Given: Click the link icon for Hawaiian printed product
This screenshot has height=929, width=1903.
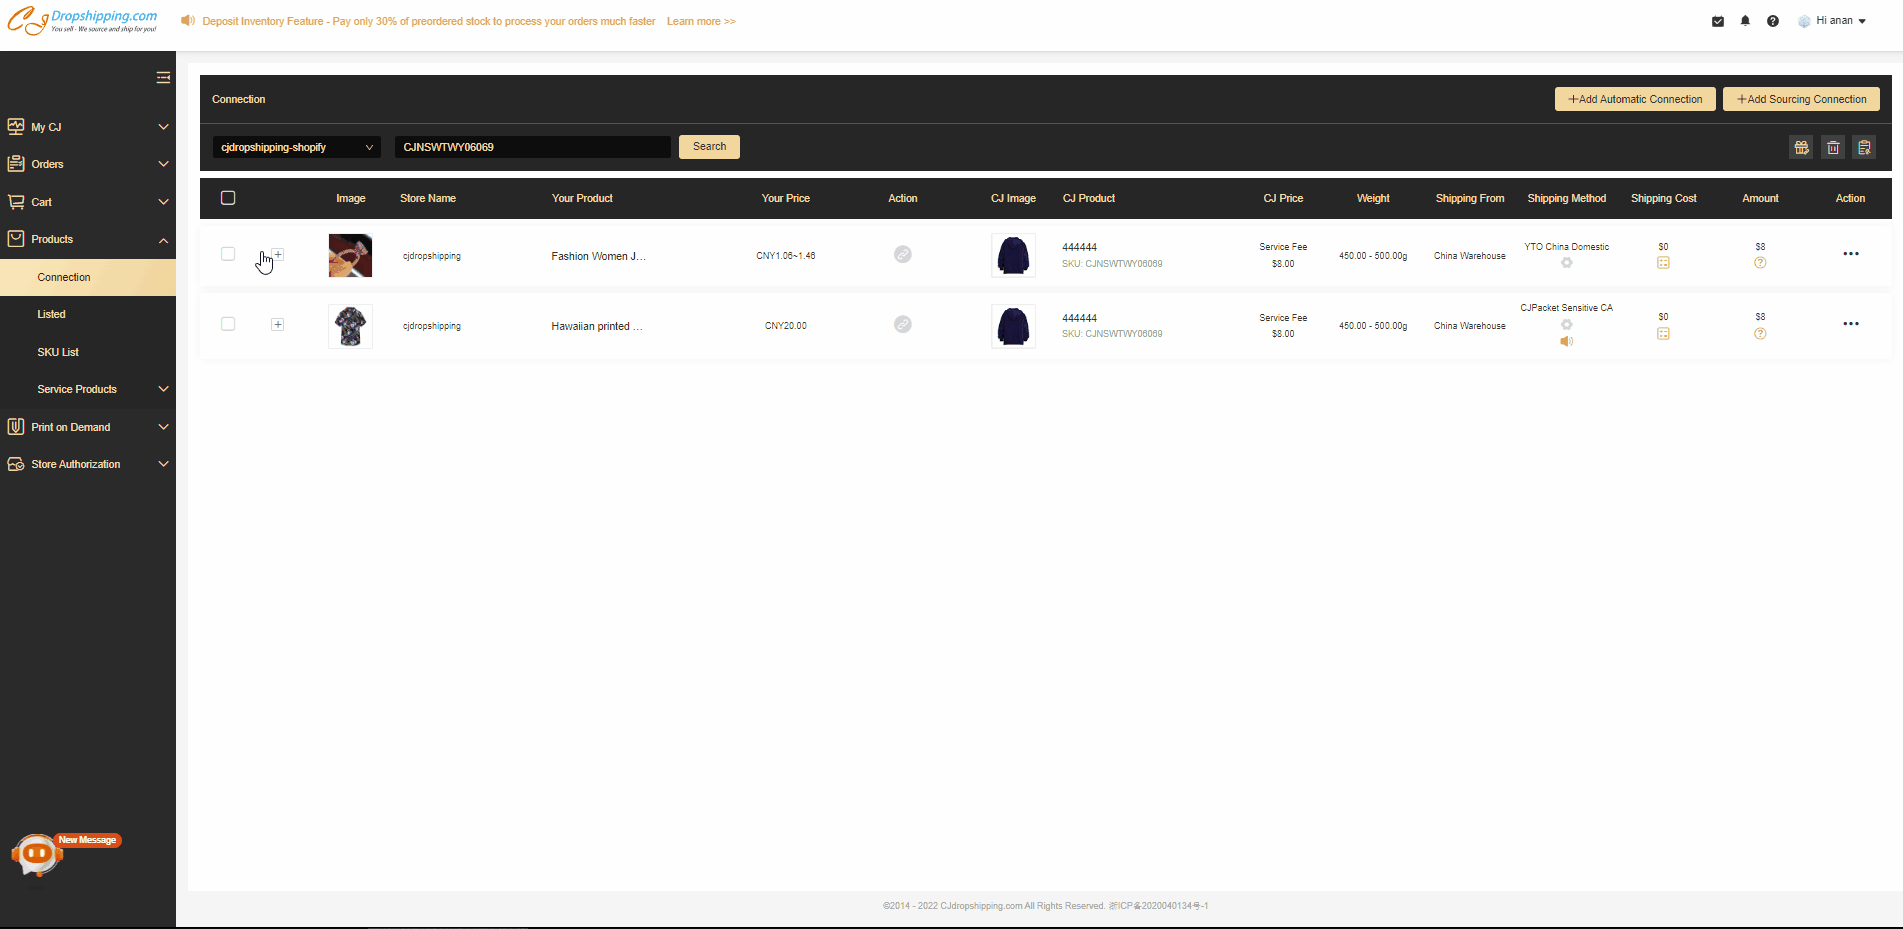Looking at the screenshot, I should point(902,325).
